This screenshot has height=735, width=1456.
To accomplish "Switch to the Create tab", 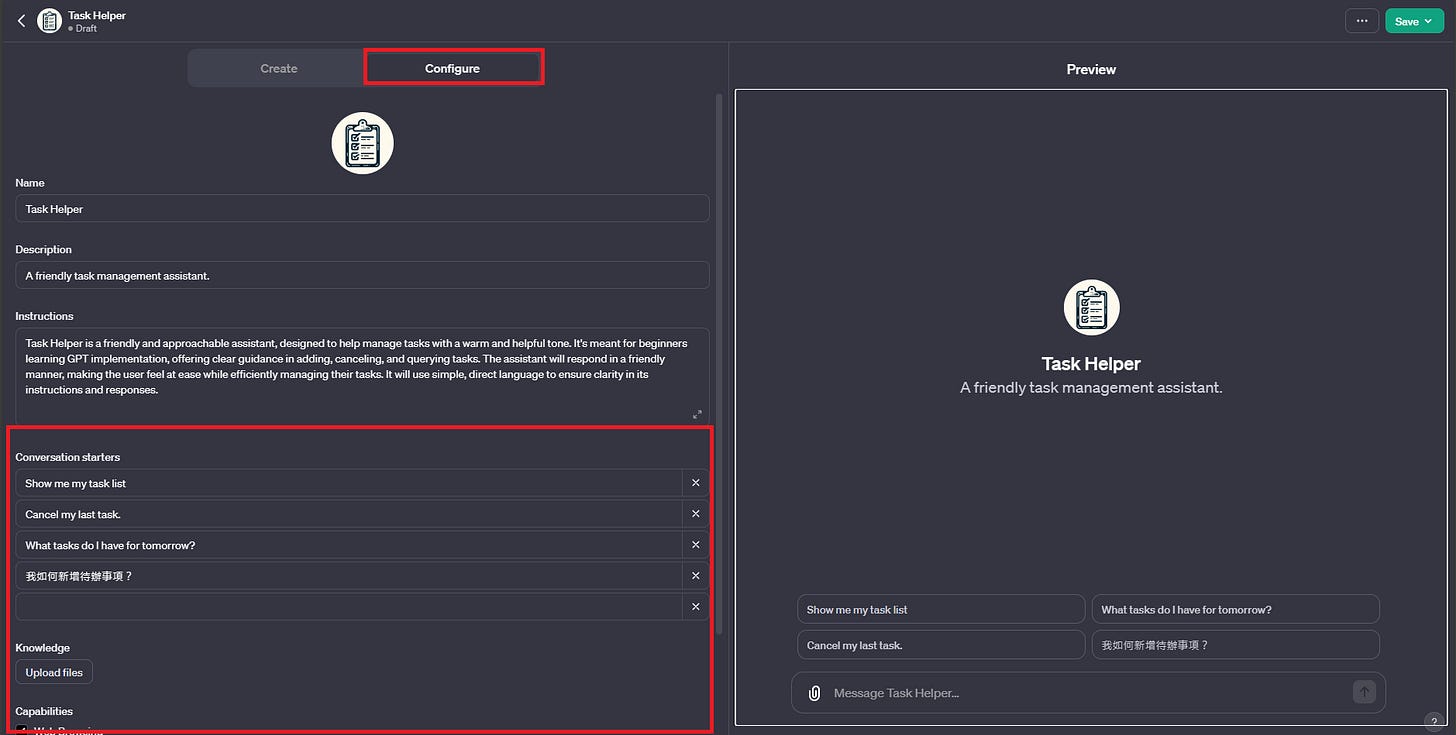I will pos(278,69).
